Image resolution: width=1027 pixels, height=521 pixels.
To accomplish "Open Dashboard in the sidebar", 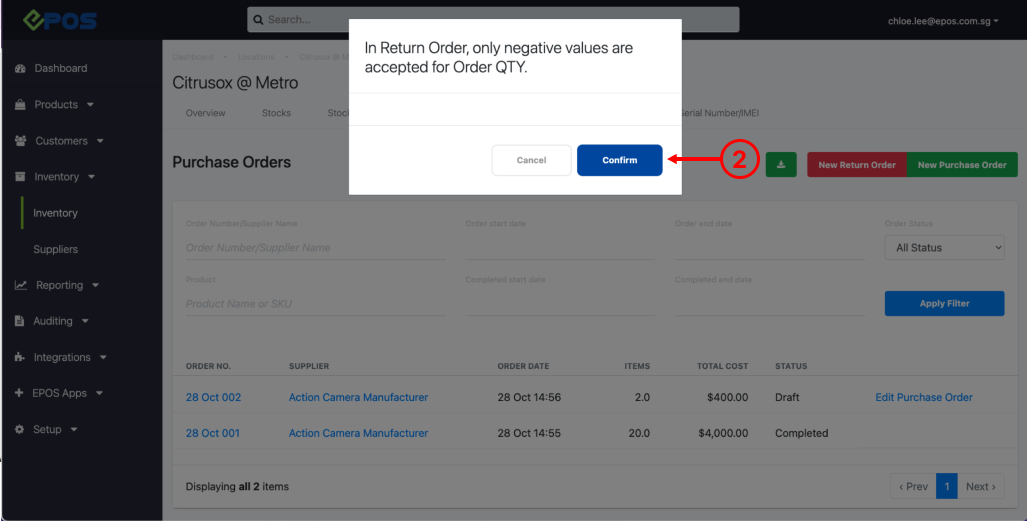I will coord(61,68).
